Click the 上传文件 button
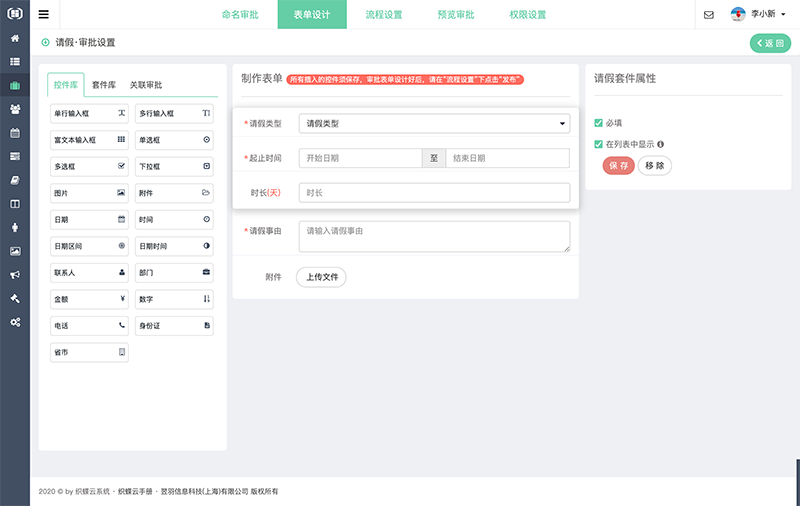 tap(321, 277)
